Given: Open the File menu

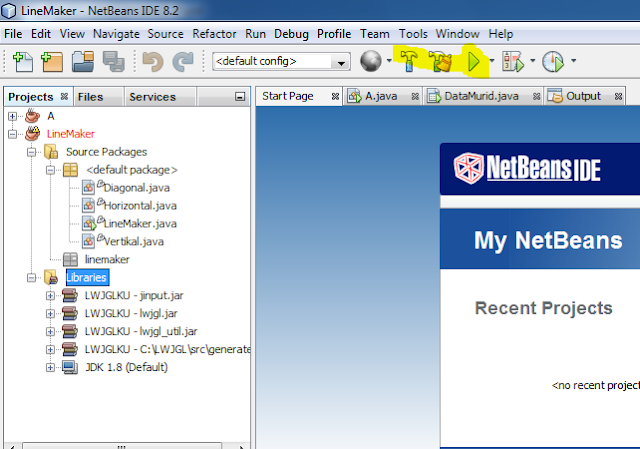Looking at the screenshot, I should click(13, 34).
